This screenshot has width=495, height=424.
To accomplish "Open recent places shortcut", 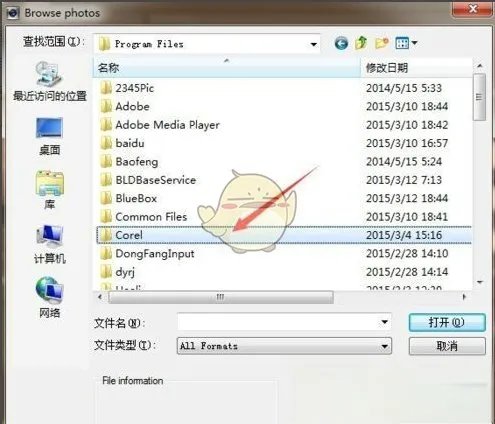I will (x=49, y=81).
